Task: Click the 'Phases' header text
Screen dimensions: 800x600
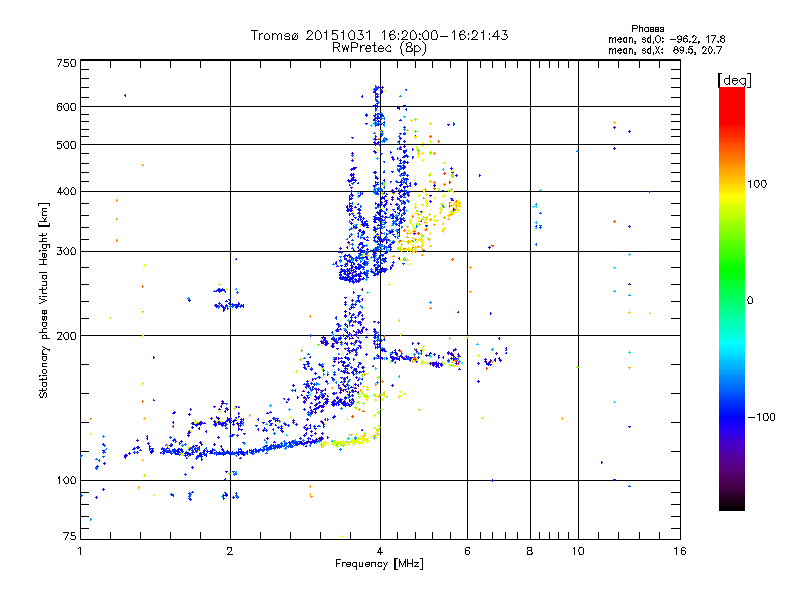Action: click(x=647, y=29)
